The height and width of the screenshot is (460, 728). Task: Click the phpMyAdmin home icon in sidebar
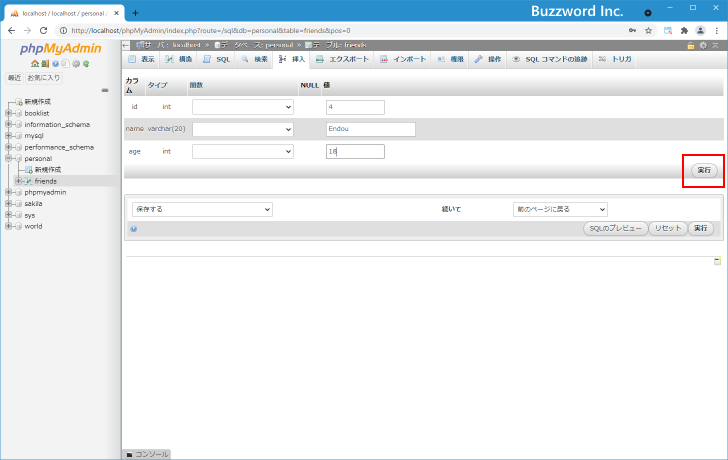(x=35, y=64)
